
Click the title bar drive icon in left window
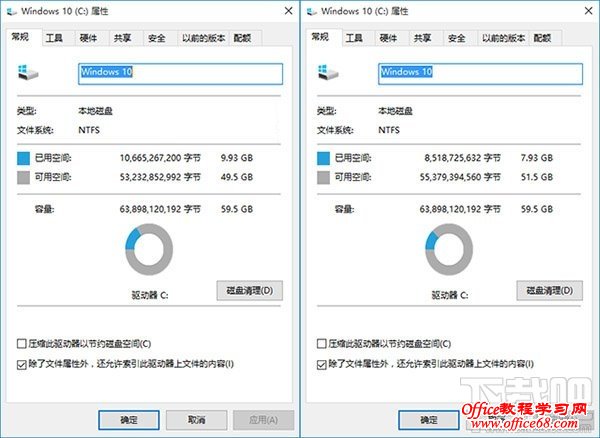(11, 11)
